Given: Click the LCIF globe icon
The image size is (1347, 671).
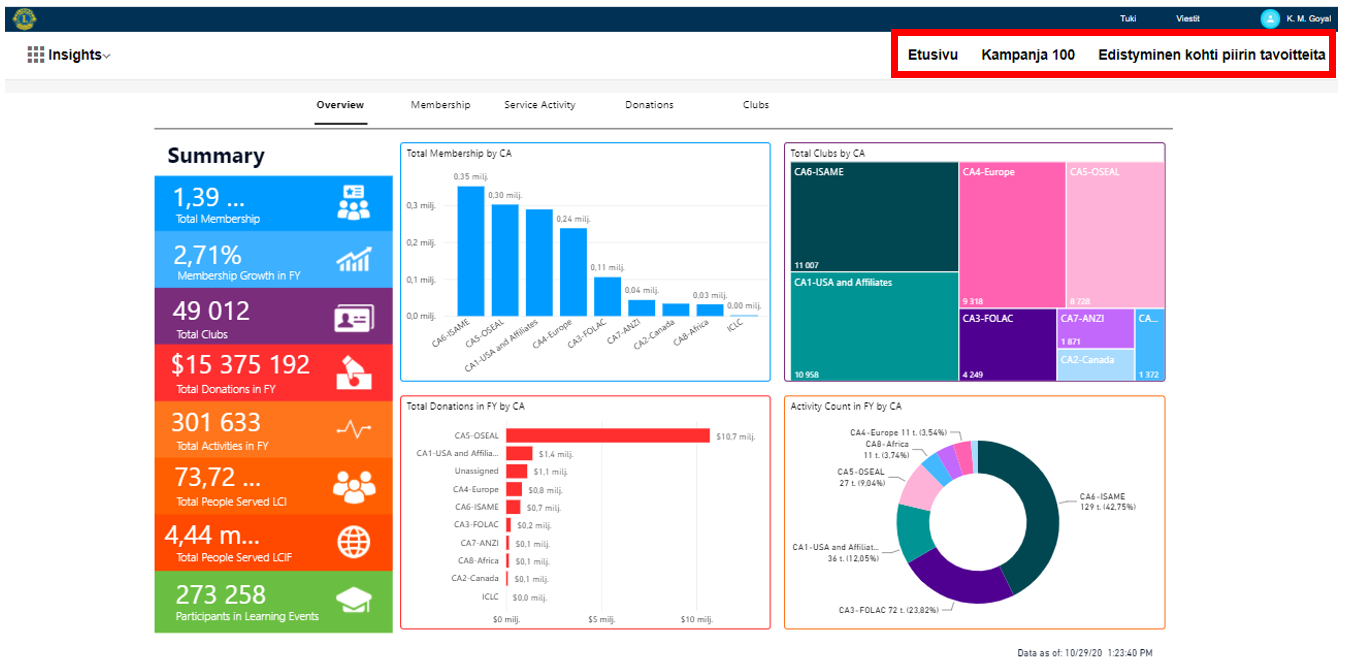Looking at the screenshot, I should [353, 541].
